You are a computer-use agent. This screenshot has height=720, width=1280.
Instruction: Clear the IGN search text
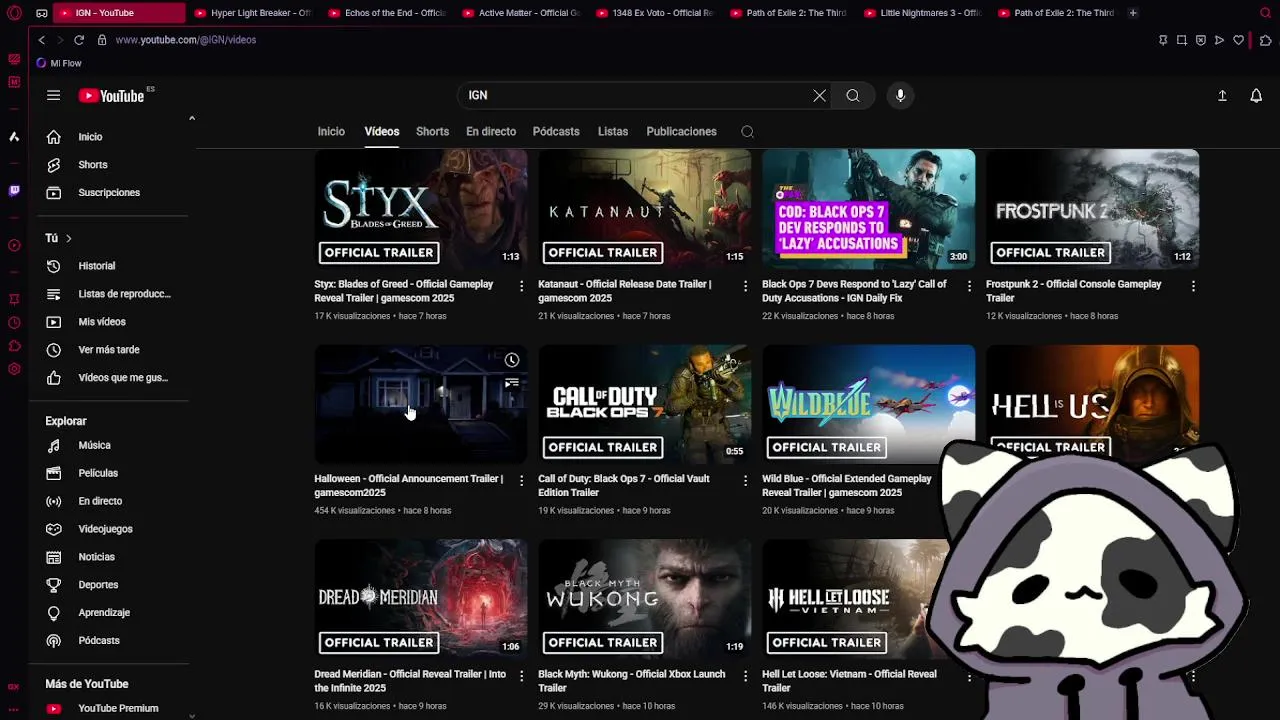click(819, 95)
